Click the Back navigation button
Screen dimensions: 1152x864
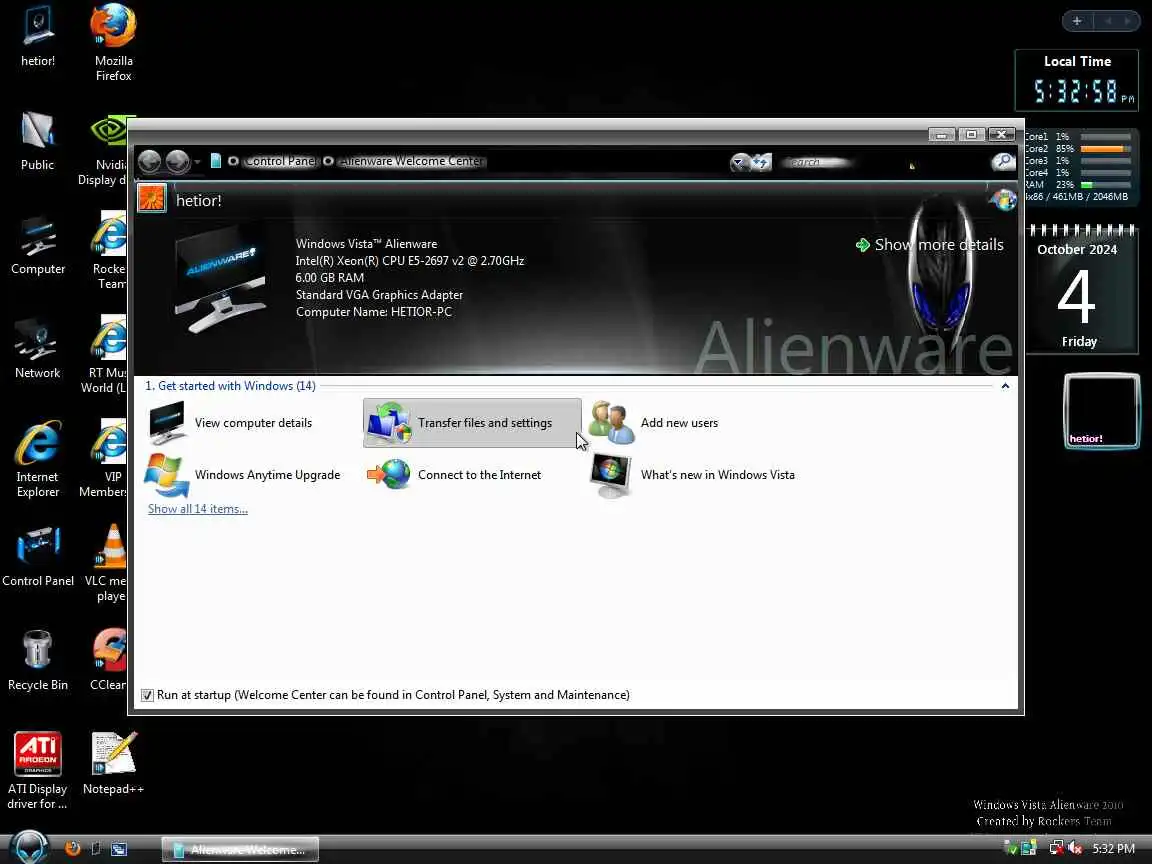click(x=150, y=161)
